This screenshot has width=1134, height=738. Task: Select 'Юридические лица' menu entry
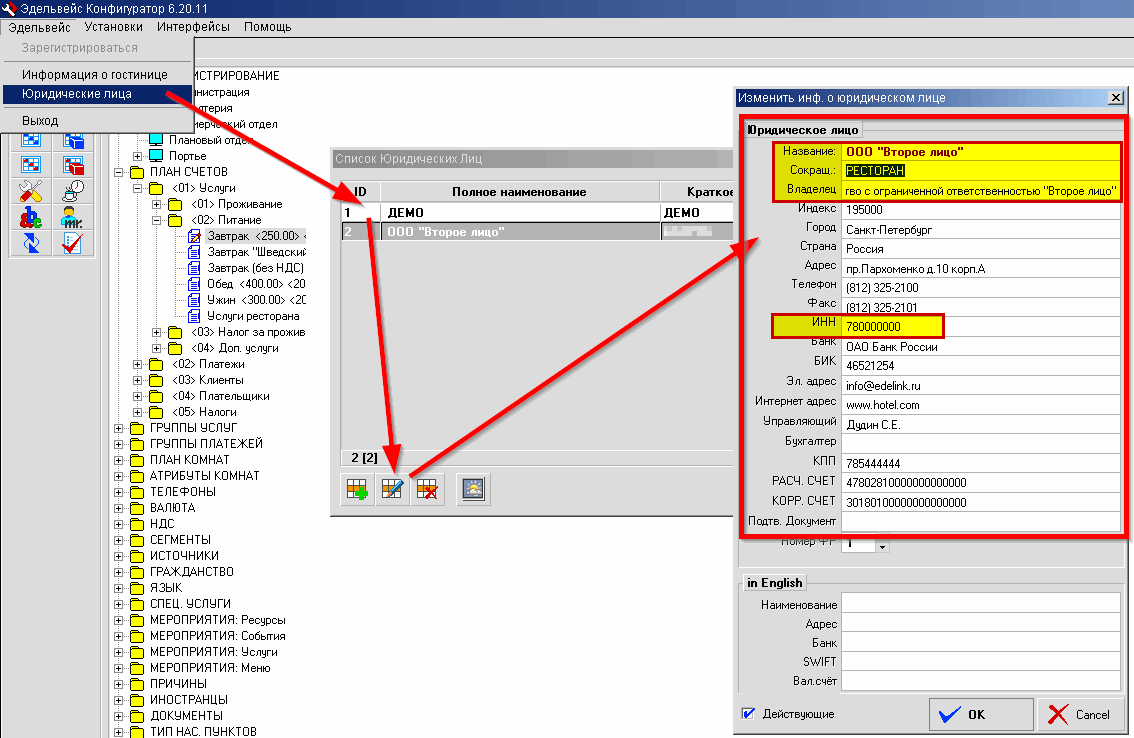[x=77, y=94]
